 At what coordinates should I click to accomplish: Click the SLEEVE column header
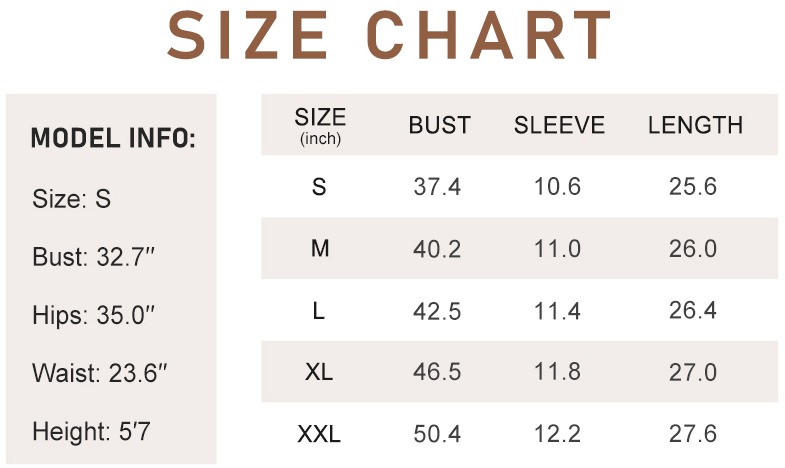pos(559,125)
